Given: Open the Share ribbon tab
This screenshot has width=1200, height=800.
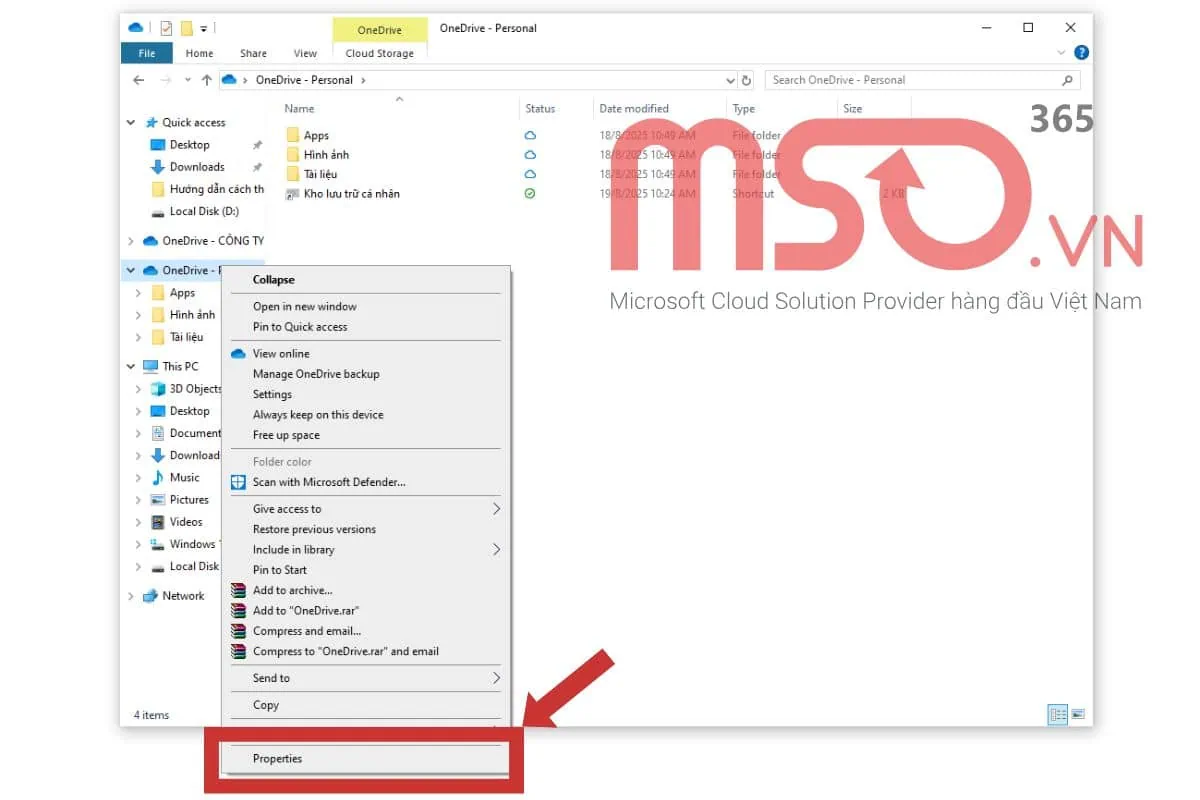Looking at the screenshot, I should [x=253, y=53].
